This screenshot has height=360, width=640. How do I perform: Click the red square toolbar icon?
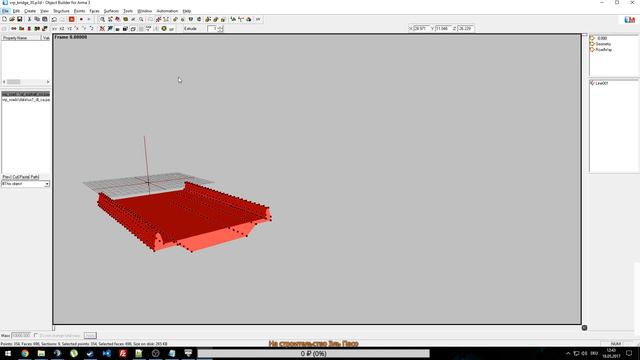tap(72, 19)
